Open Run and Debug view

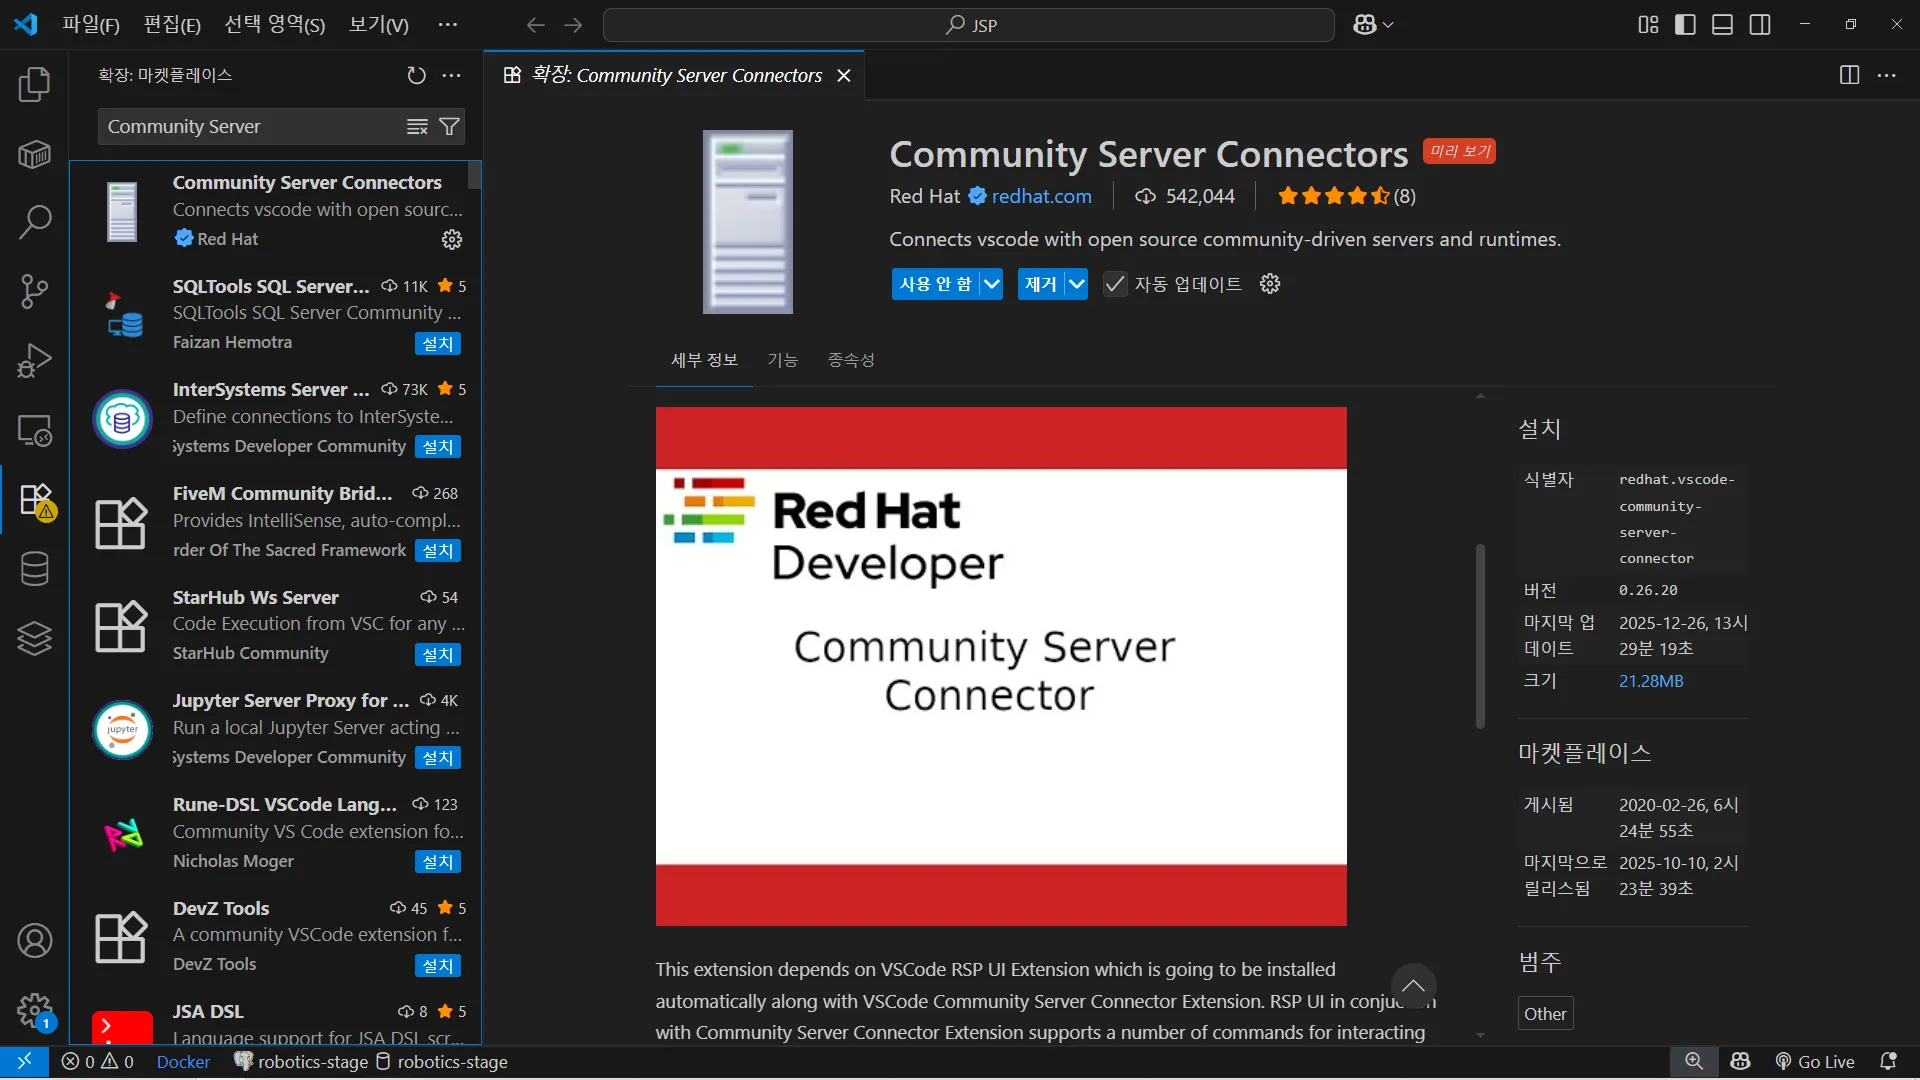click(x=34, y=361)
